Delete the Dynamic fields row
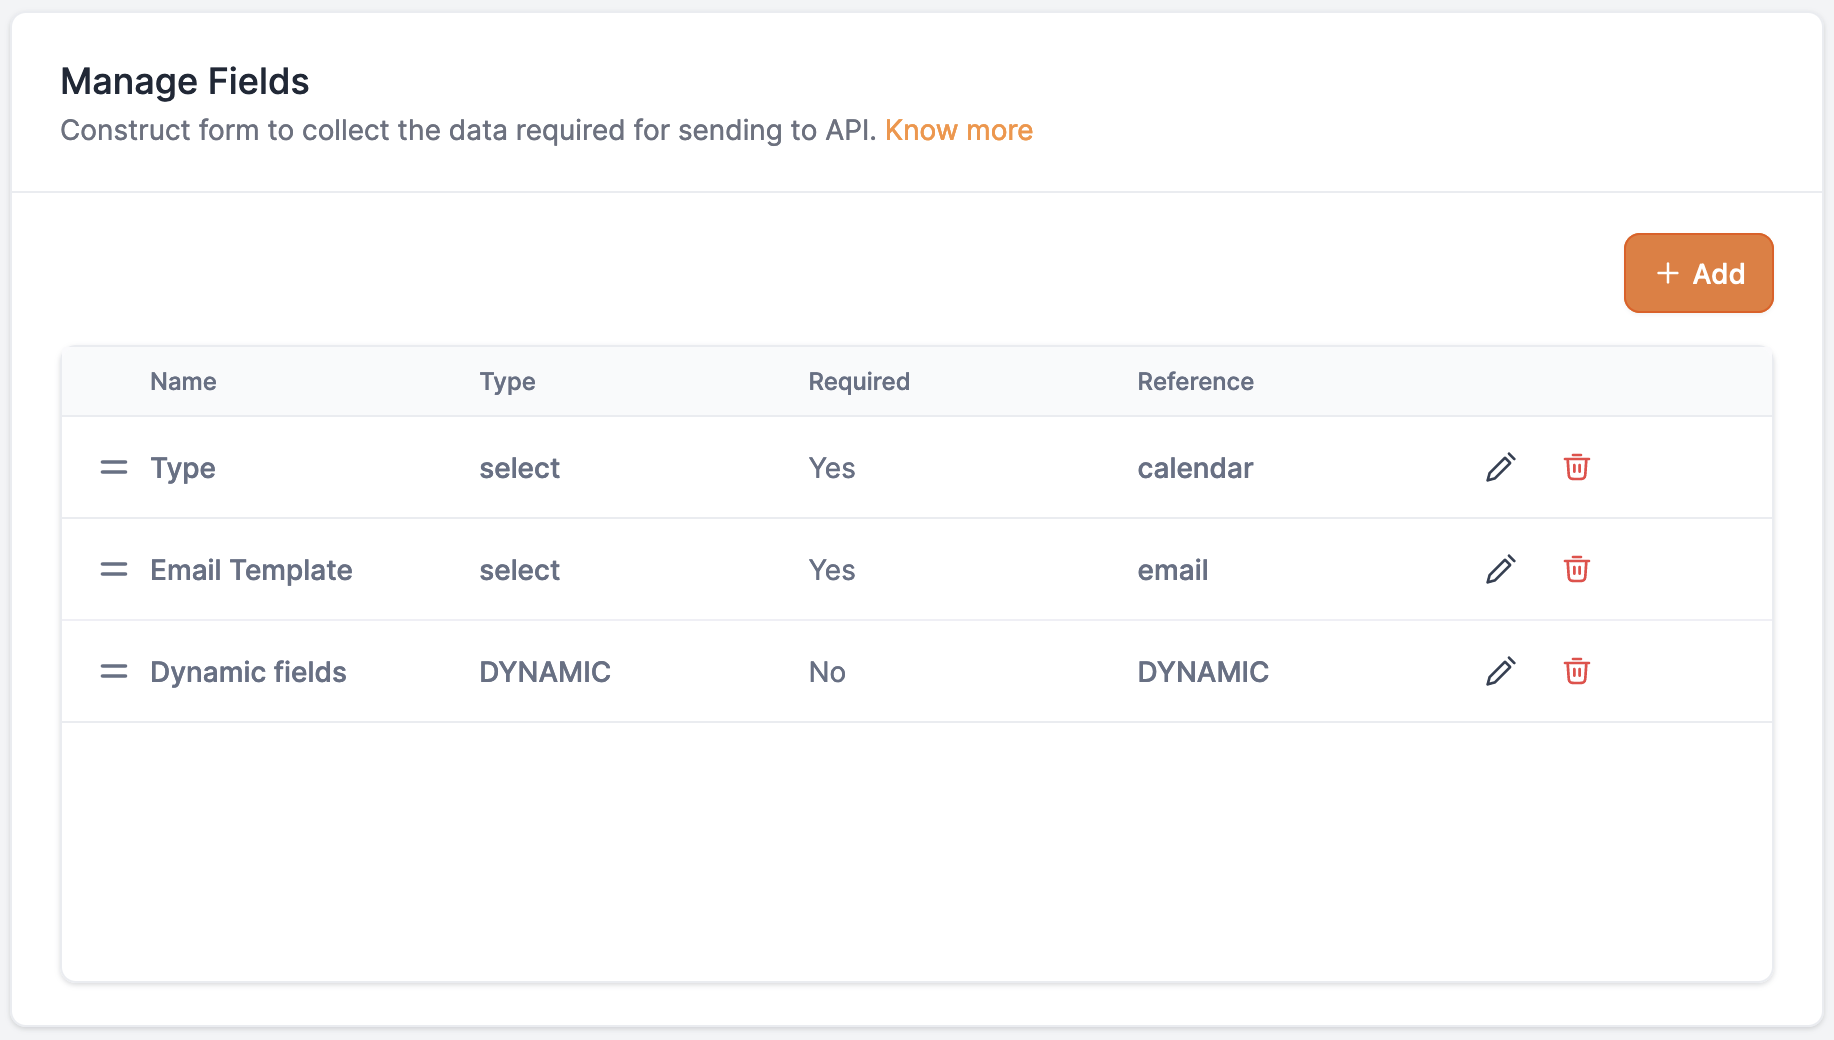Image resolution: width=1834 pixels, height=1040 pixels. click(1576, 671)
